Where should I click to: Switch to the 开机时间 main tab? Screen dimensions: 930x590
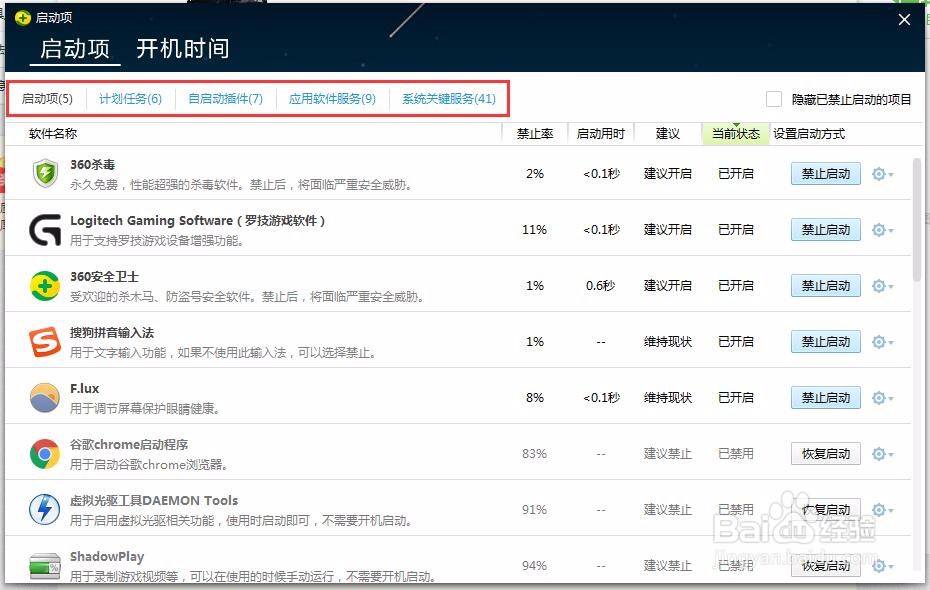point(183,49)
